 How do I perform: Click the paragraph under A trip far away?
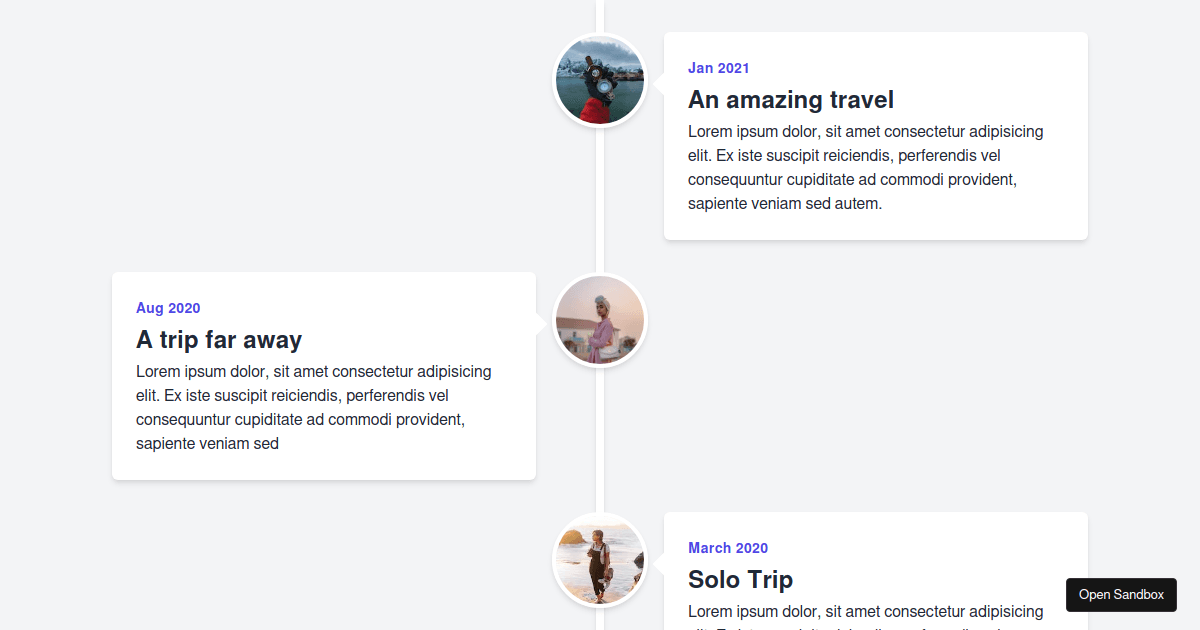coord(314,407)
